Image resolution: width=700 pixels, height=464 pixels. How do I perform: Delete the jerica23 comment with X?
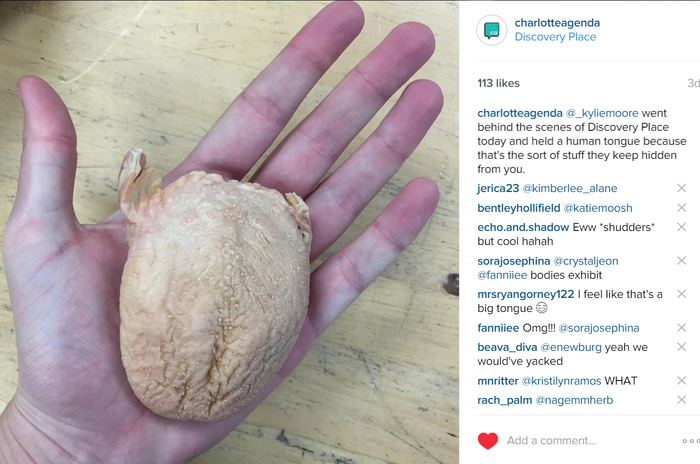tap(681, 188)
